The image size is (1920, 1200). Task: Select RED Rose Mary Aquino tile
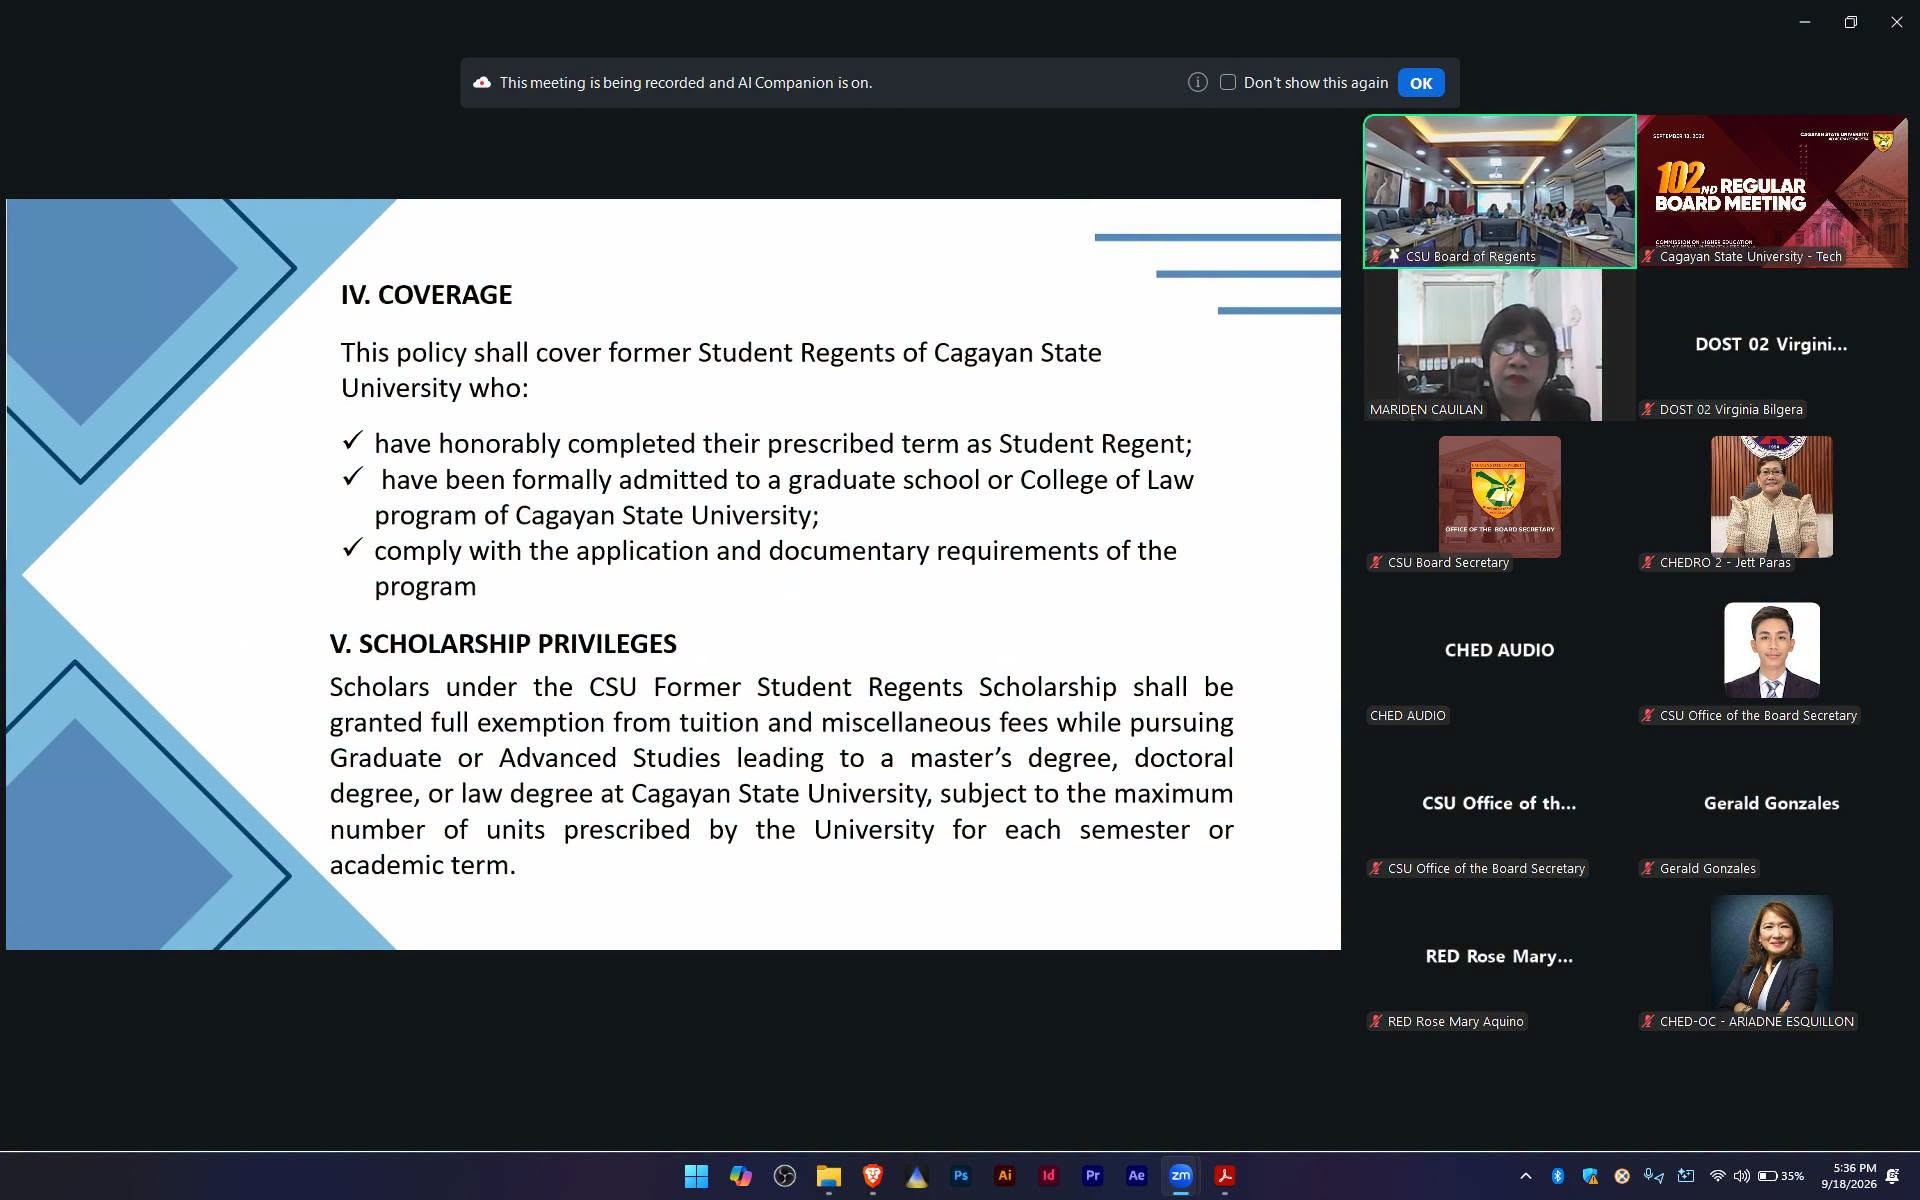1499,957
